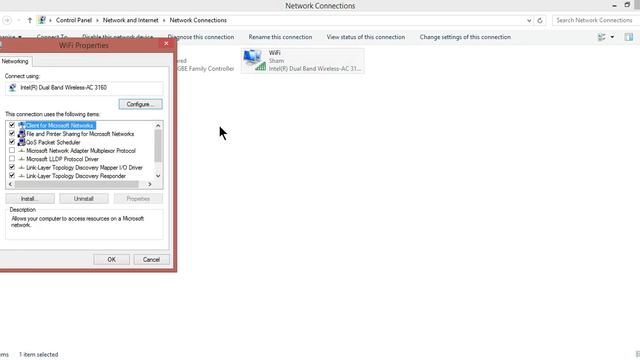Select the WiFi adapter icon
The height and width of the screenshot is (360, 640).
(x=253, y=60)
